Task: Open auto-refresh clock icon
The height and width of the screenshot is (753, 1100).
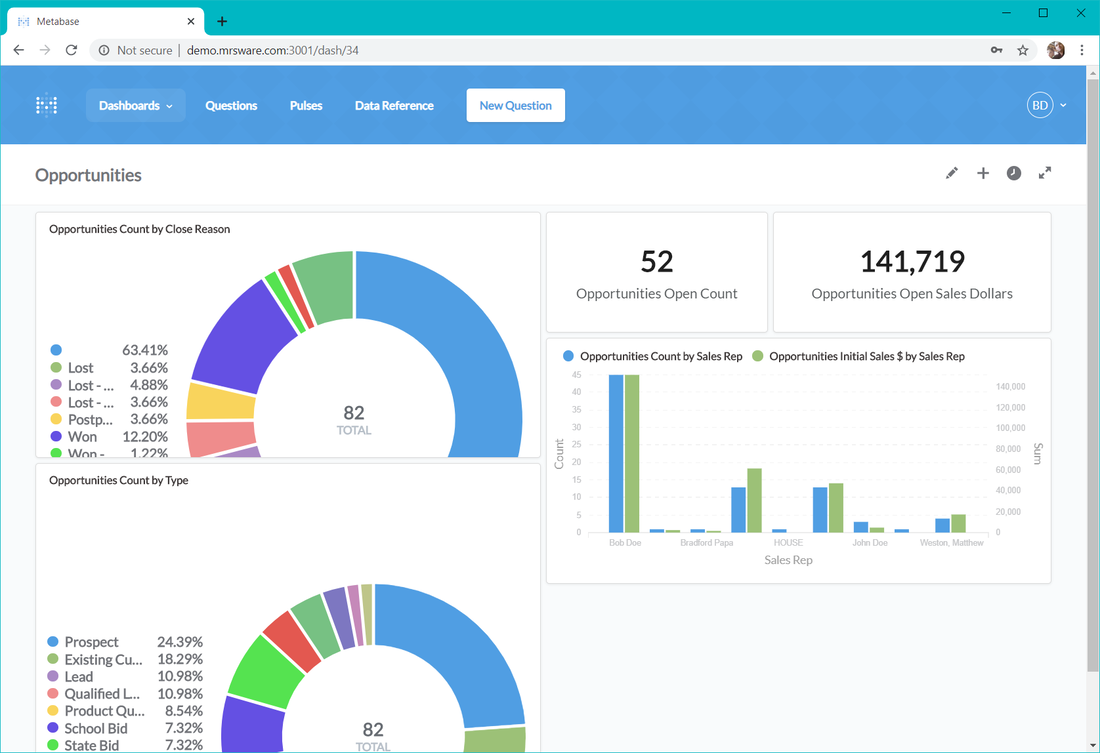Action: (1014, 173)
